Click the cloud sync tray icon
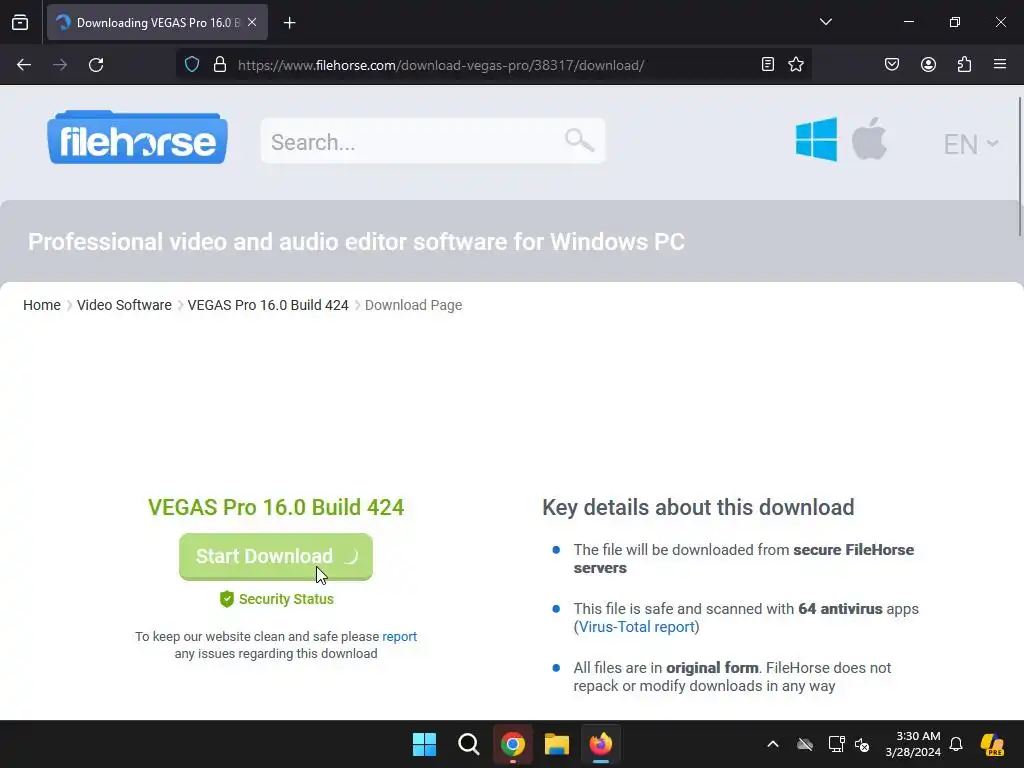Screen dimensions: 1024x768 coord(805,744)
